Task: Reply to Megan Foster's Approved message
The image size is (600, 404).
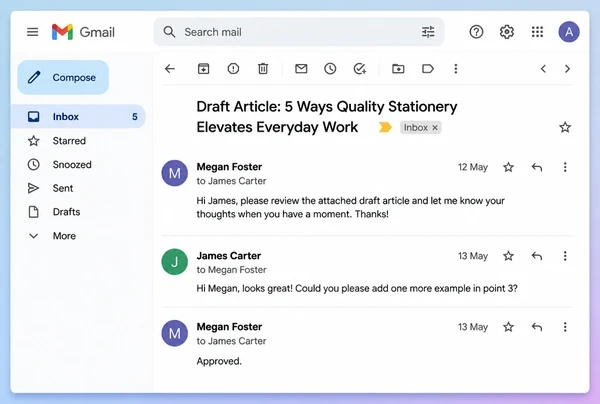Action: pyautogui.click(x=537, y=327)
